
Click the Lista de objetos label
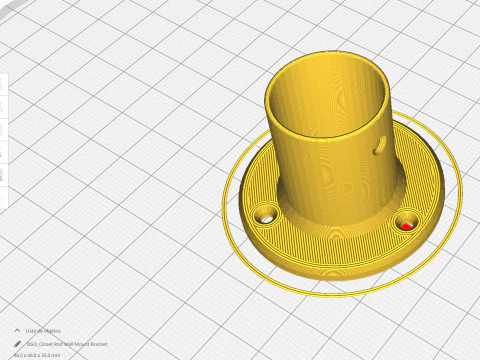click(x=43, y=331)
